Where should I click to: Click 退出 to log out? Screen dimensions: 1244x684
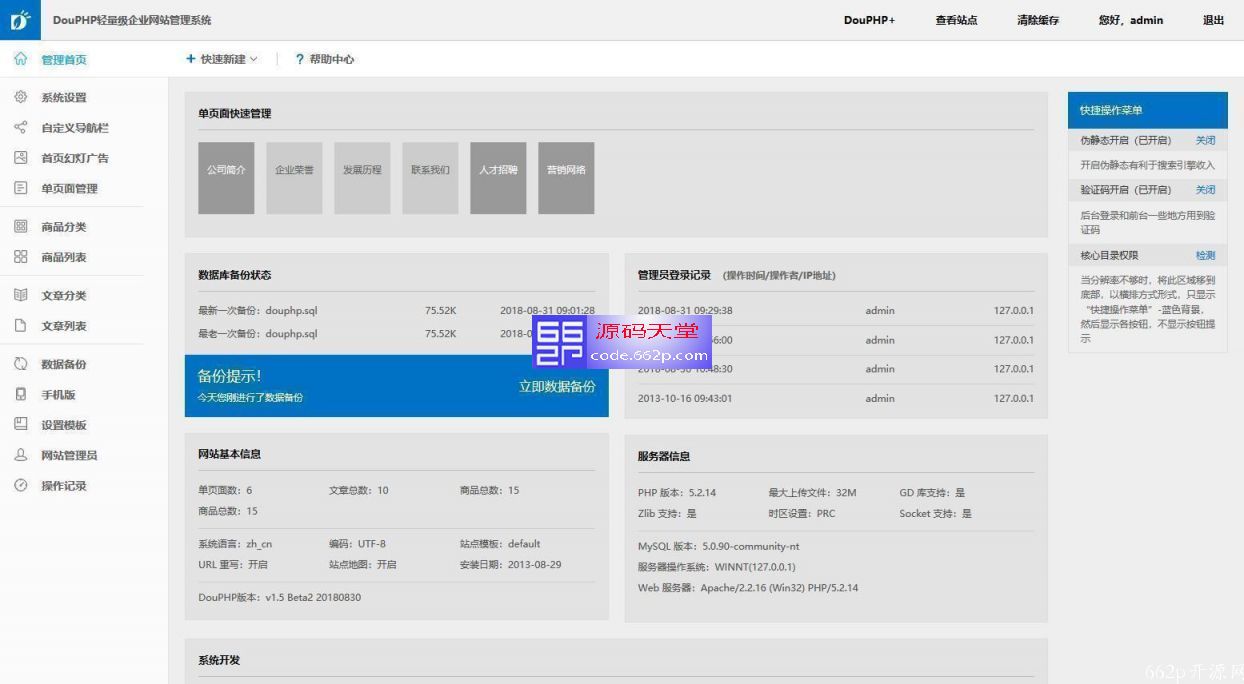1213,20
